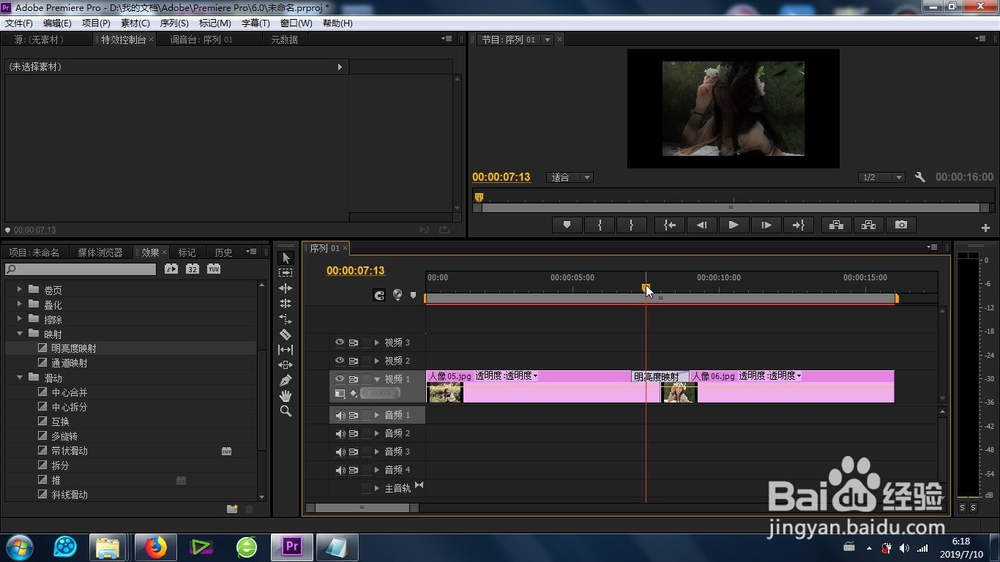The image size is (1000, 562).
Task: Select the Track Select tool
Action: pos(286,272)
